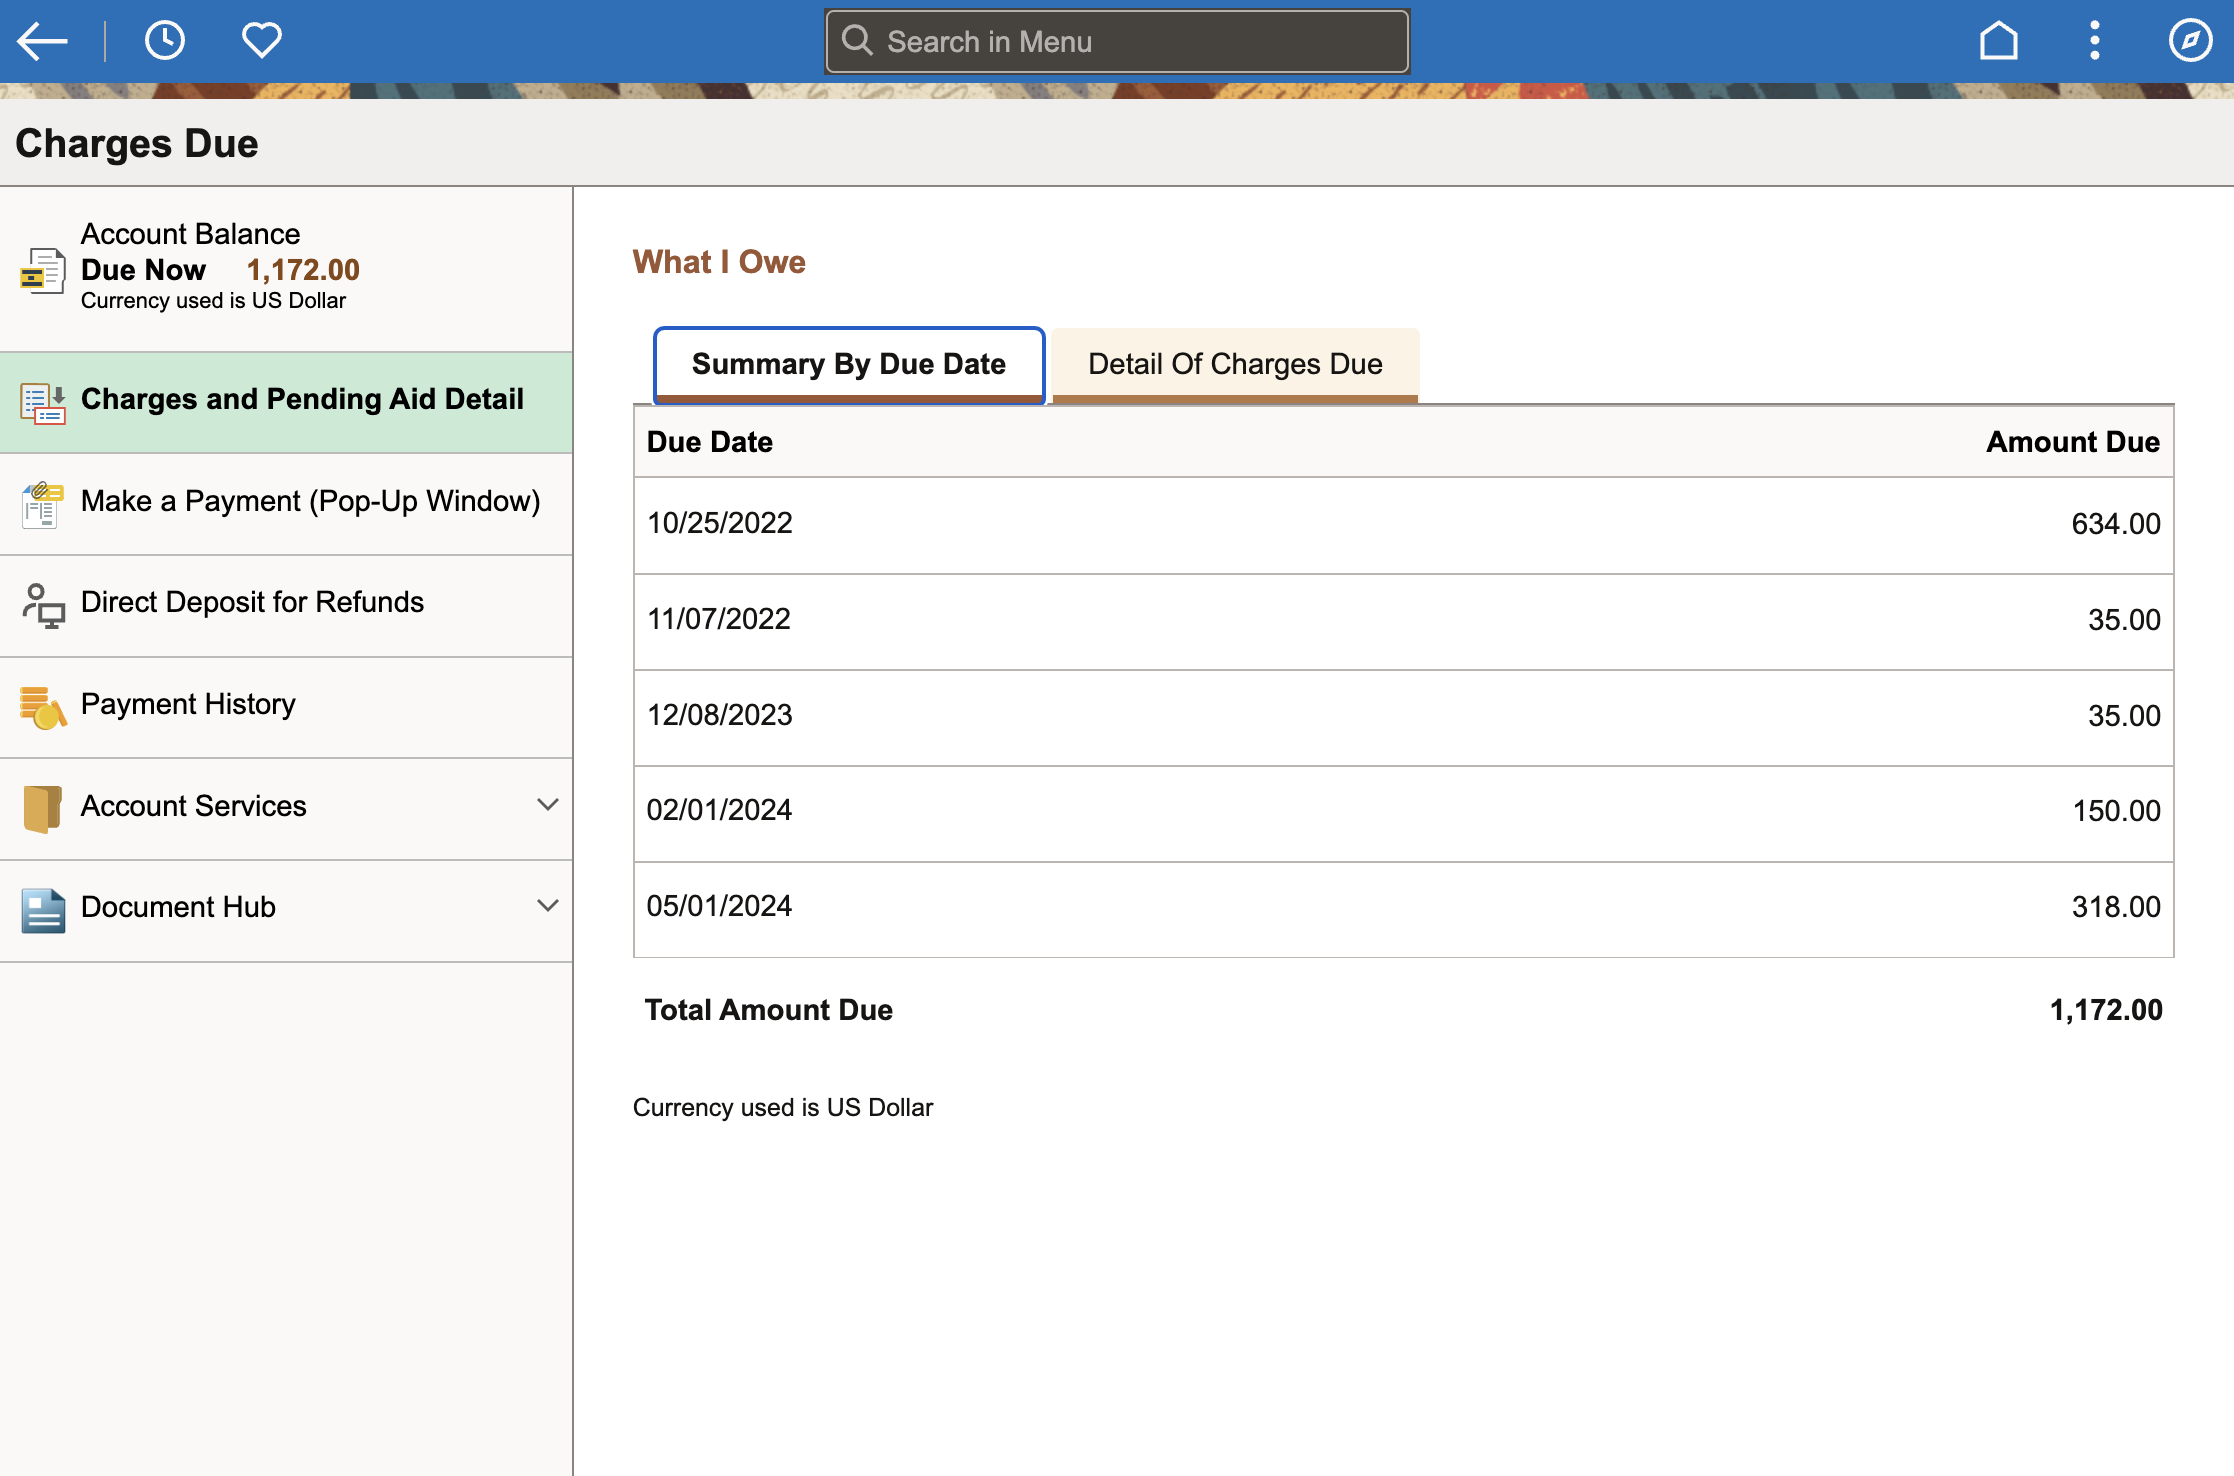2234x1476 pixels.
Task: Click the Direct Deposit person icon
Action: 42,606
